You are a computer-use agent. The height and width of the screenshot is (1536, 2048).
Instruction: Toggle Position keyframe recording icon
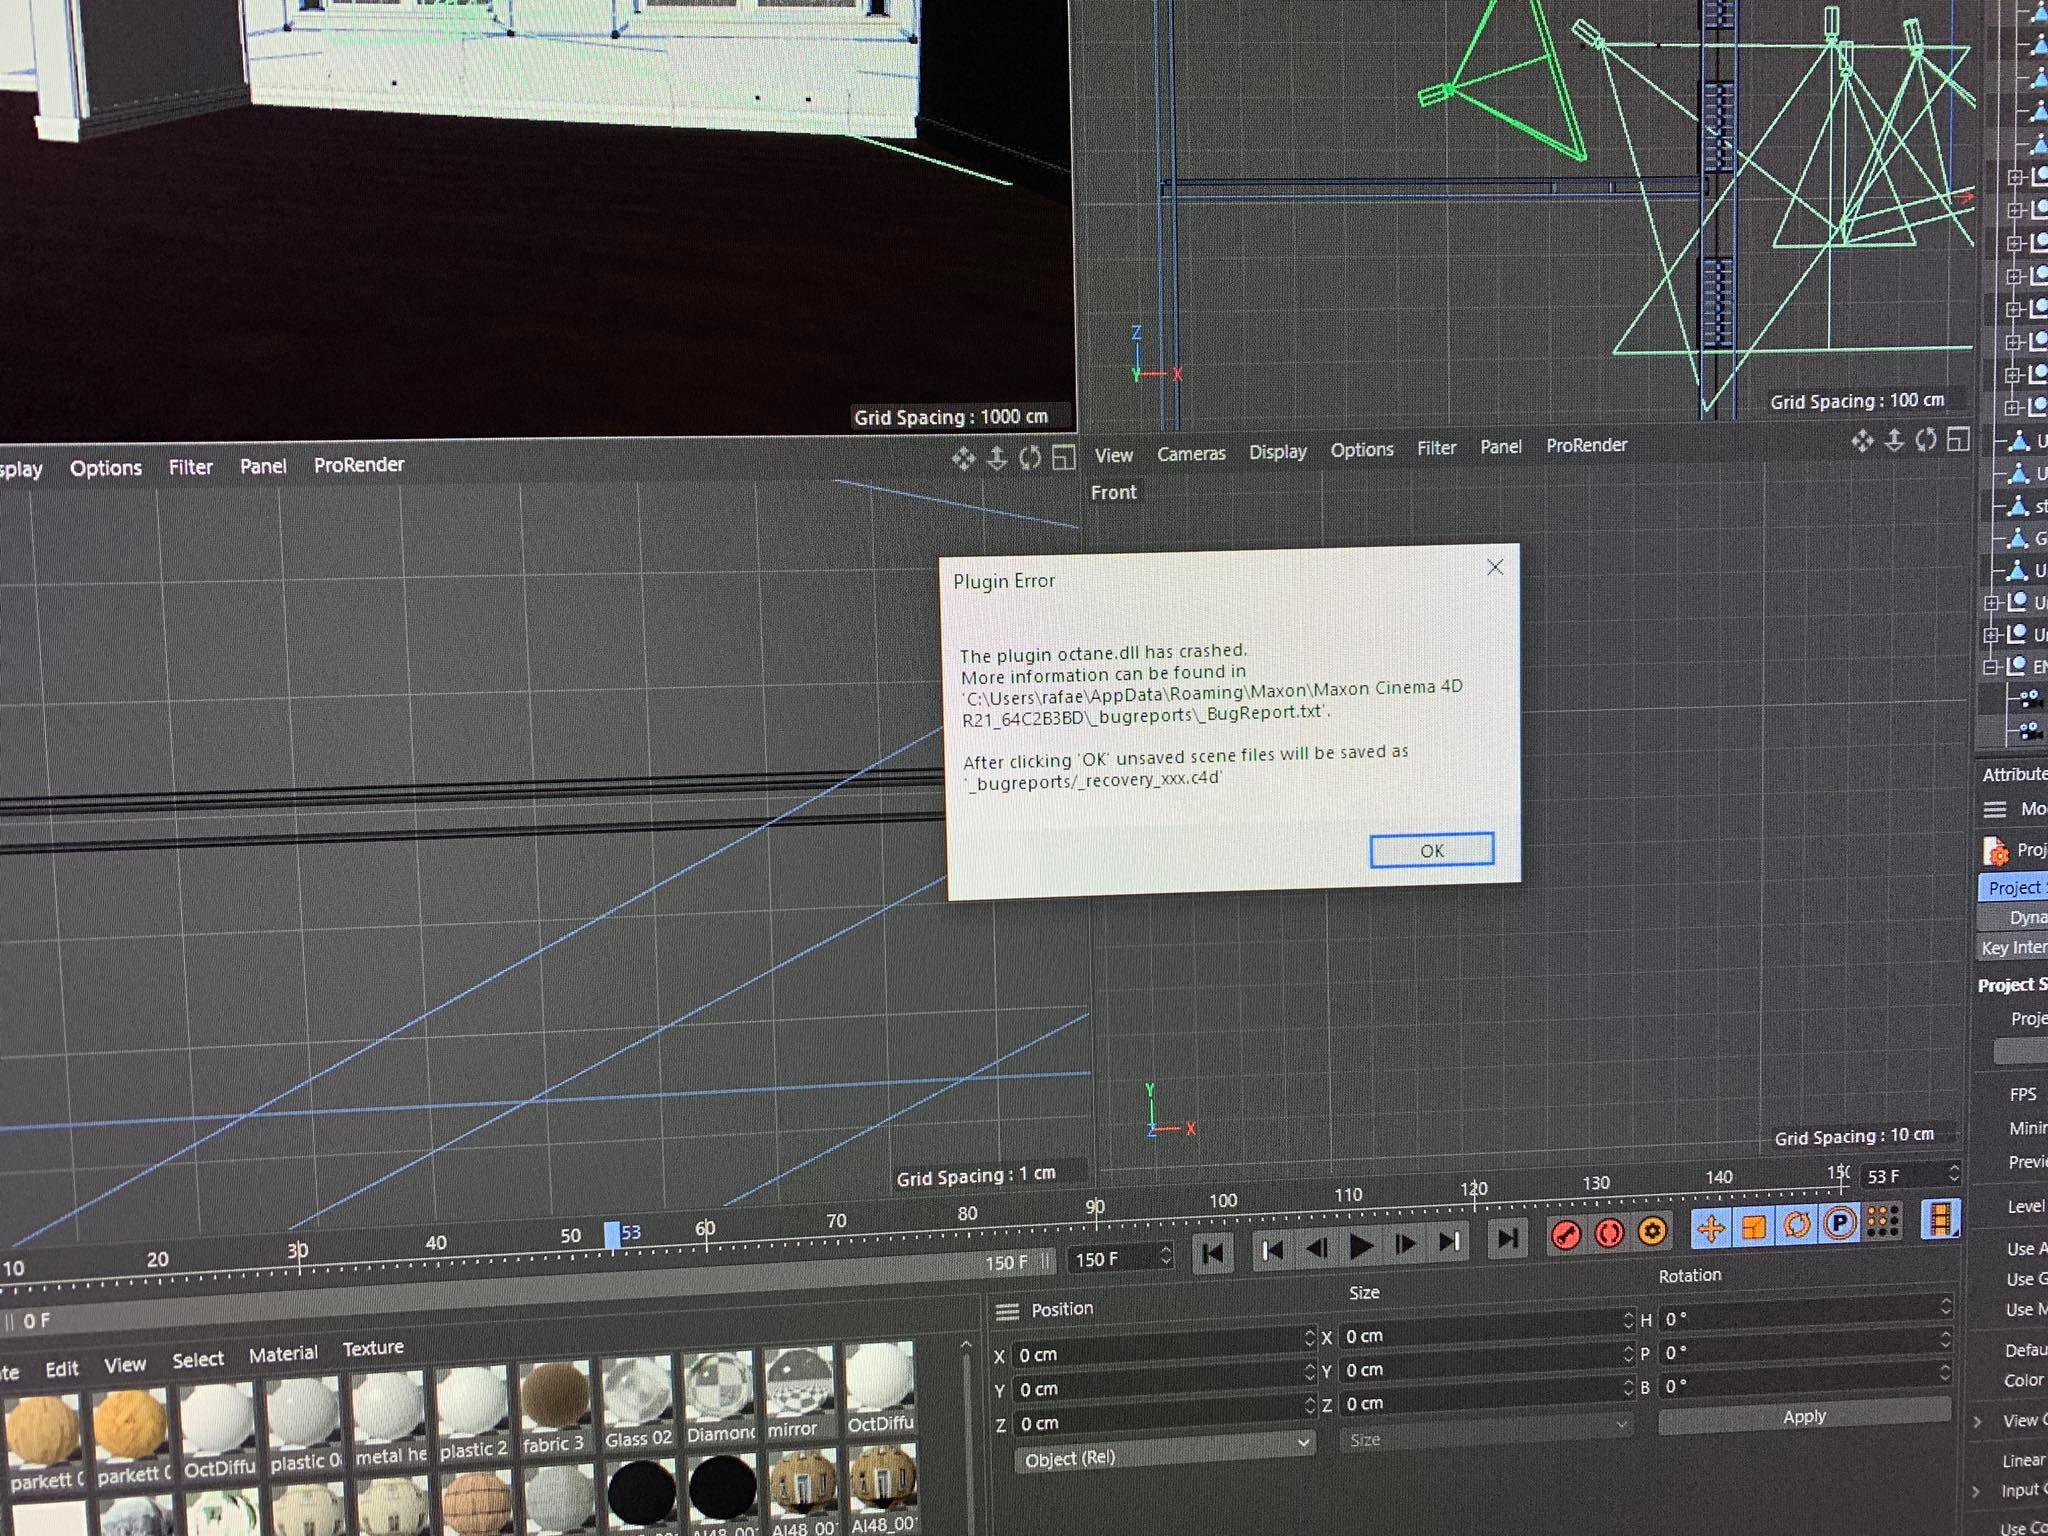(x=1711, y=1228)
